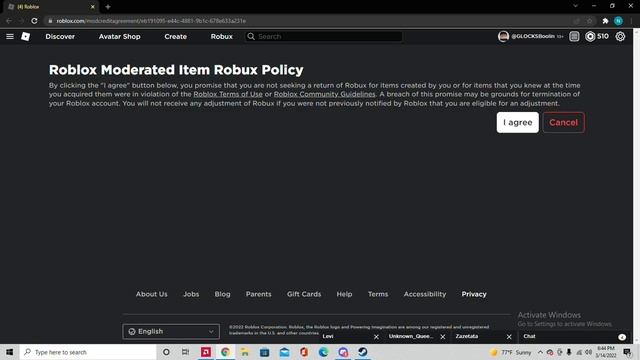Image resolution: width=640 pixels, height=360 pixels.
Task: Open Robux balance showing 510
Action: (597, 36)
